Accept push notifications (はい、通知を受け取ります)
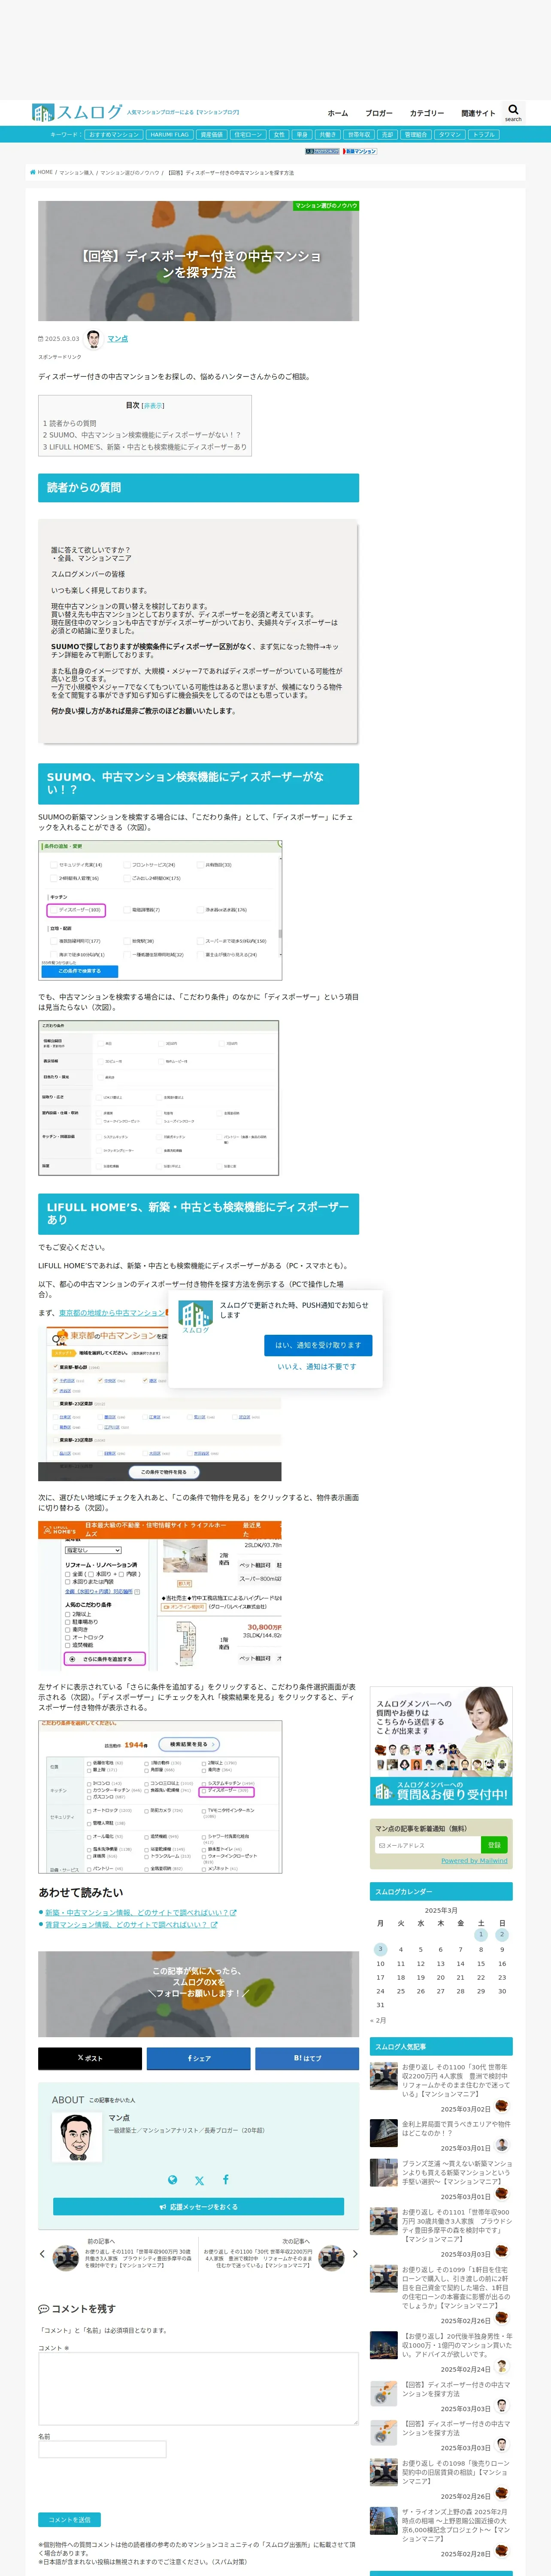This screenshot has height=2576, width=551. [318, 1345]
